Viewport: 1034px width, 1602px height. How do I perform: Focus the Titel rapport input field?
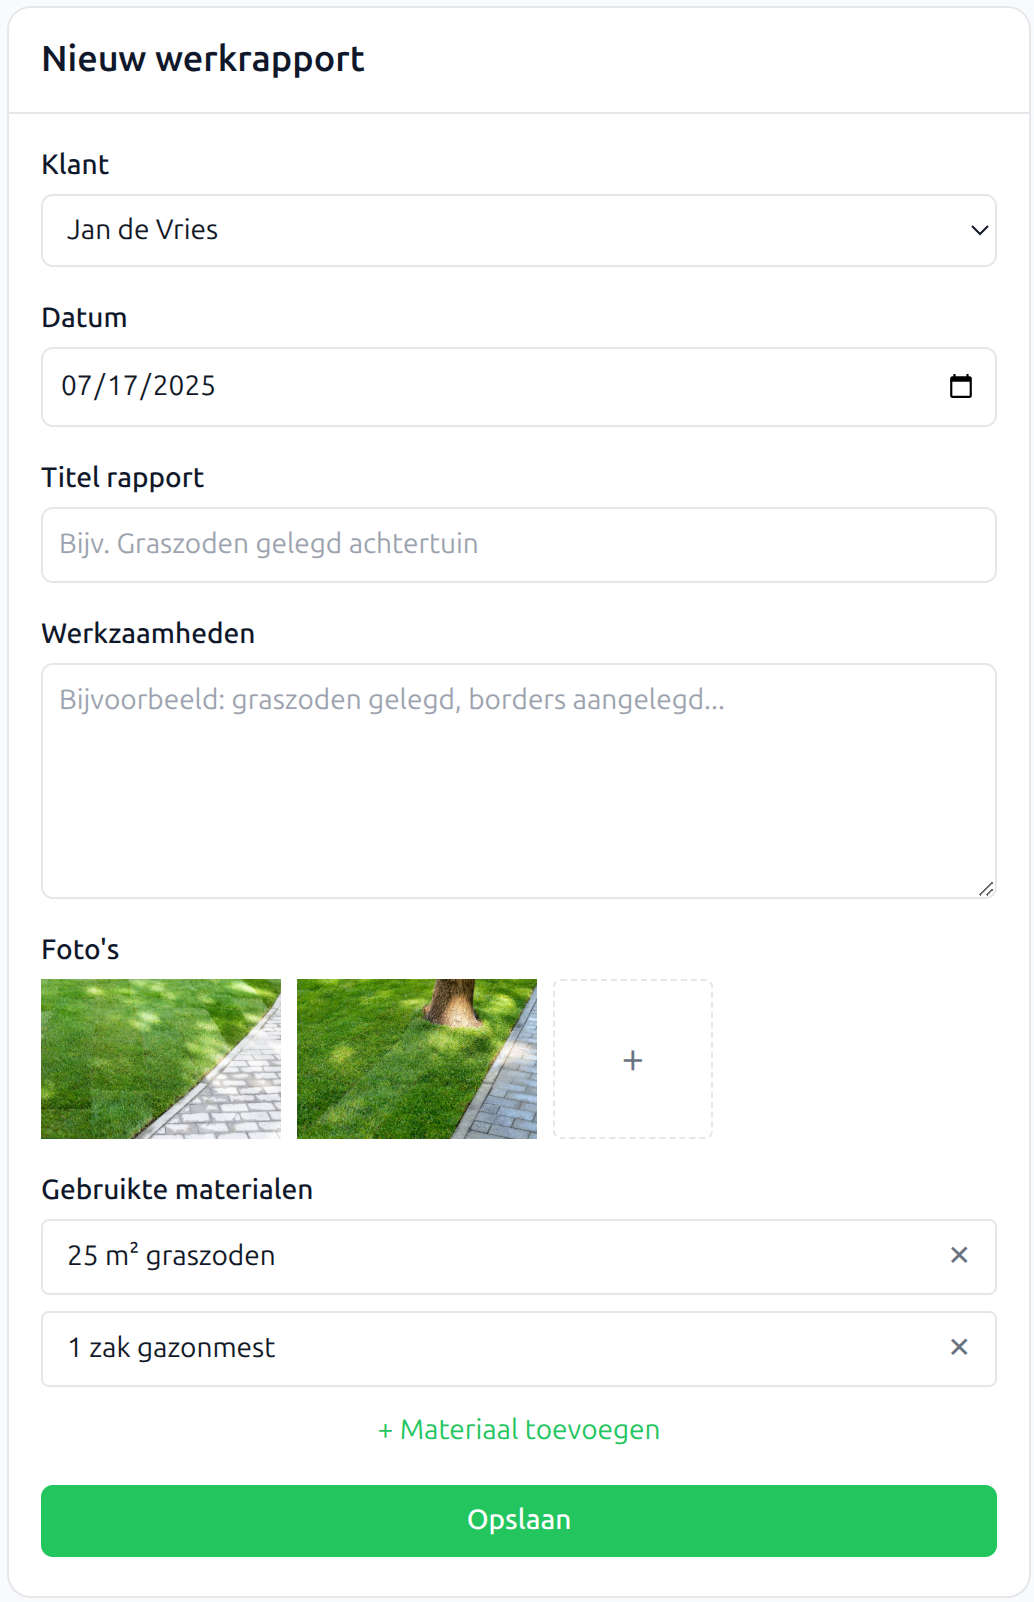tap(519, 545)
